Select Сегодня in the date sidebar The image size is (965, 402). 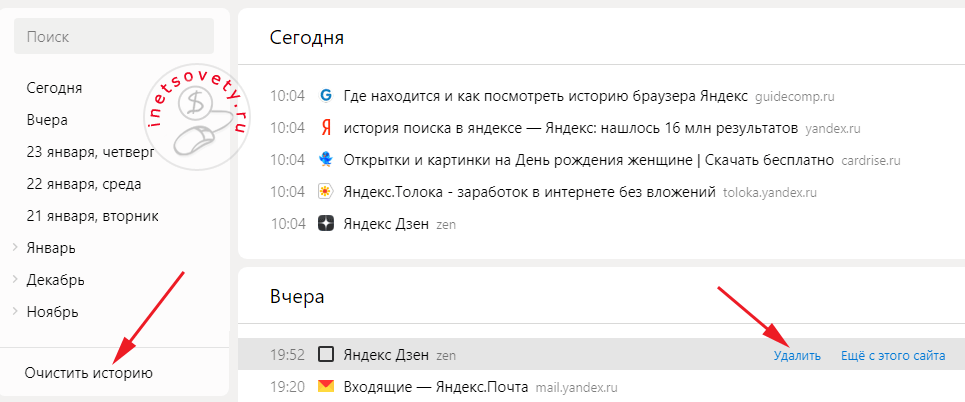click(54, 88)
